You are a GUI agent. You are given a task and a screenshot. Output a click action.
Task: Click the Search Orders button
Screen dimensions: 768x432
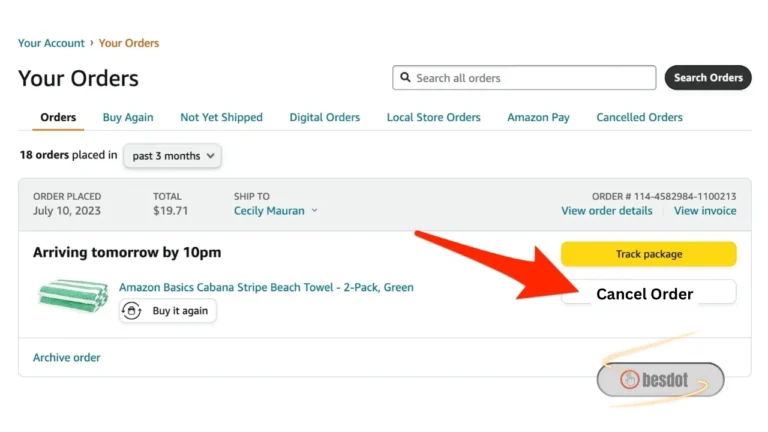click(x=708, y=77)
